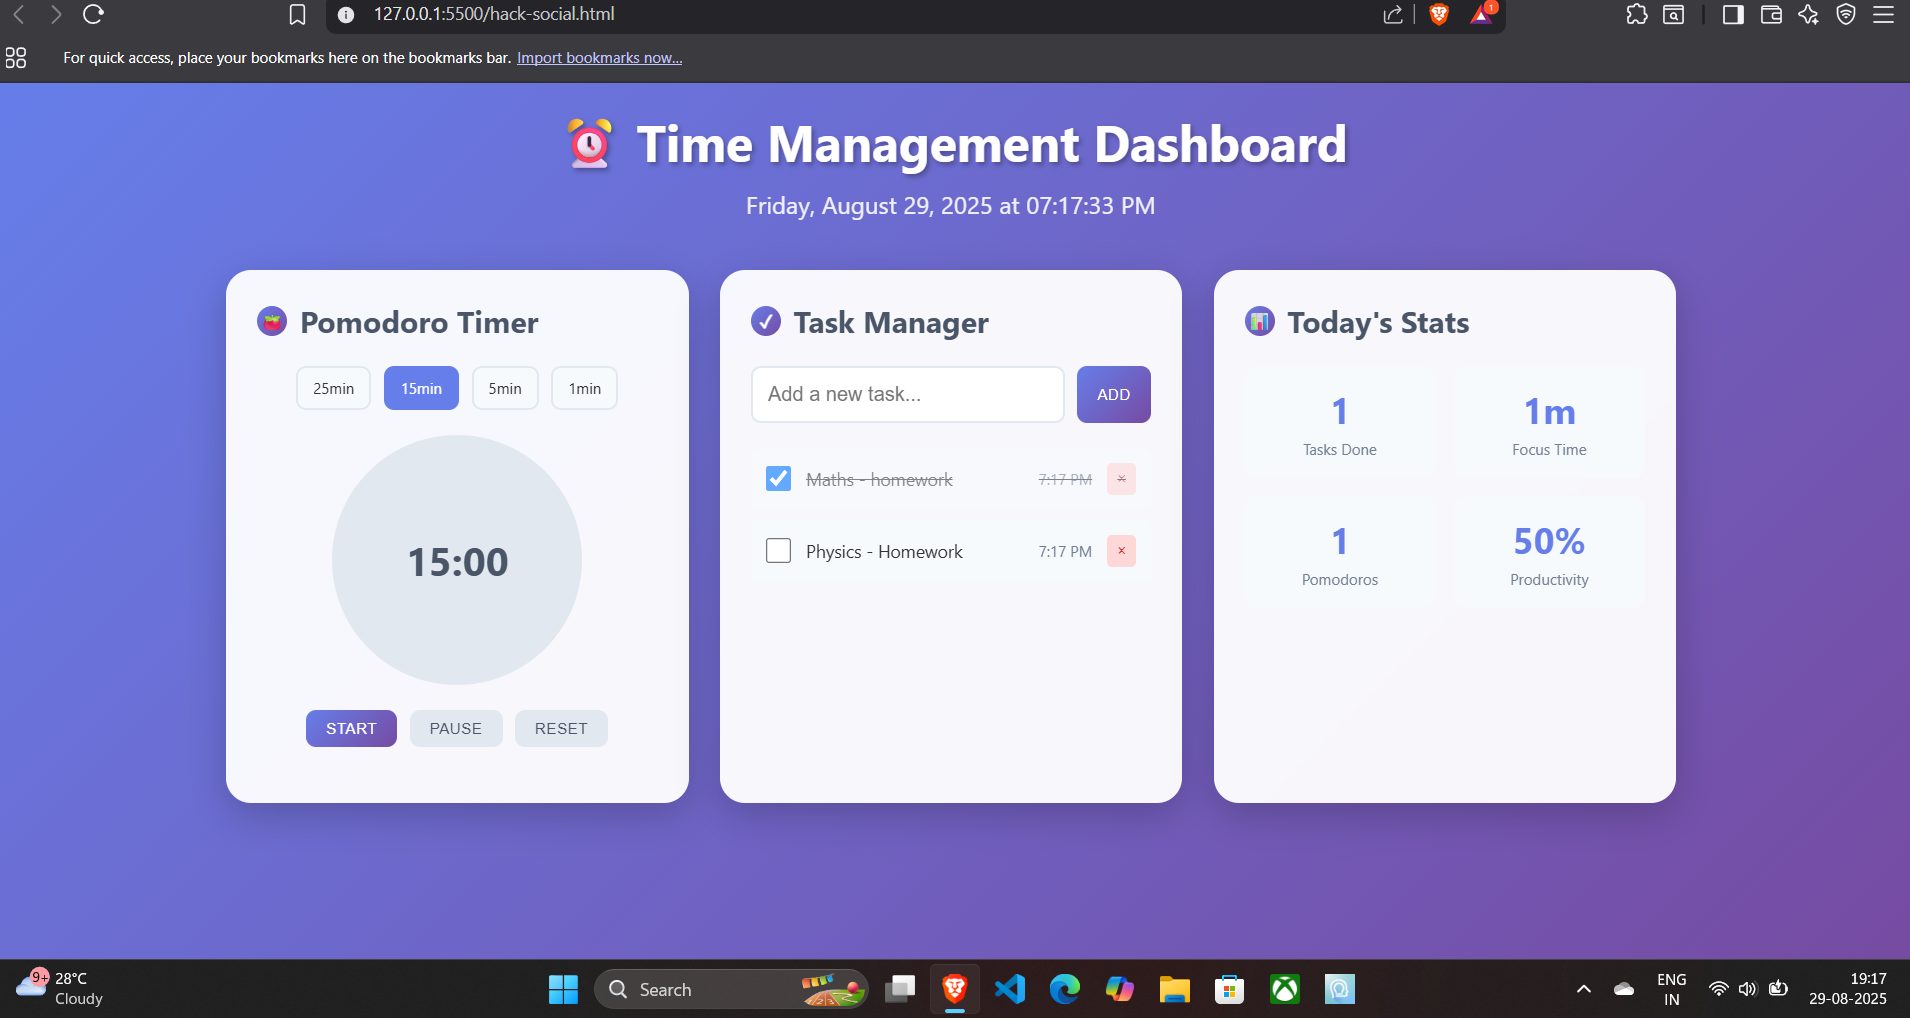
Task: Launch Visual Studio Code from the taskbar
Action: point(1010,988)
